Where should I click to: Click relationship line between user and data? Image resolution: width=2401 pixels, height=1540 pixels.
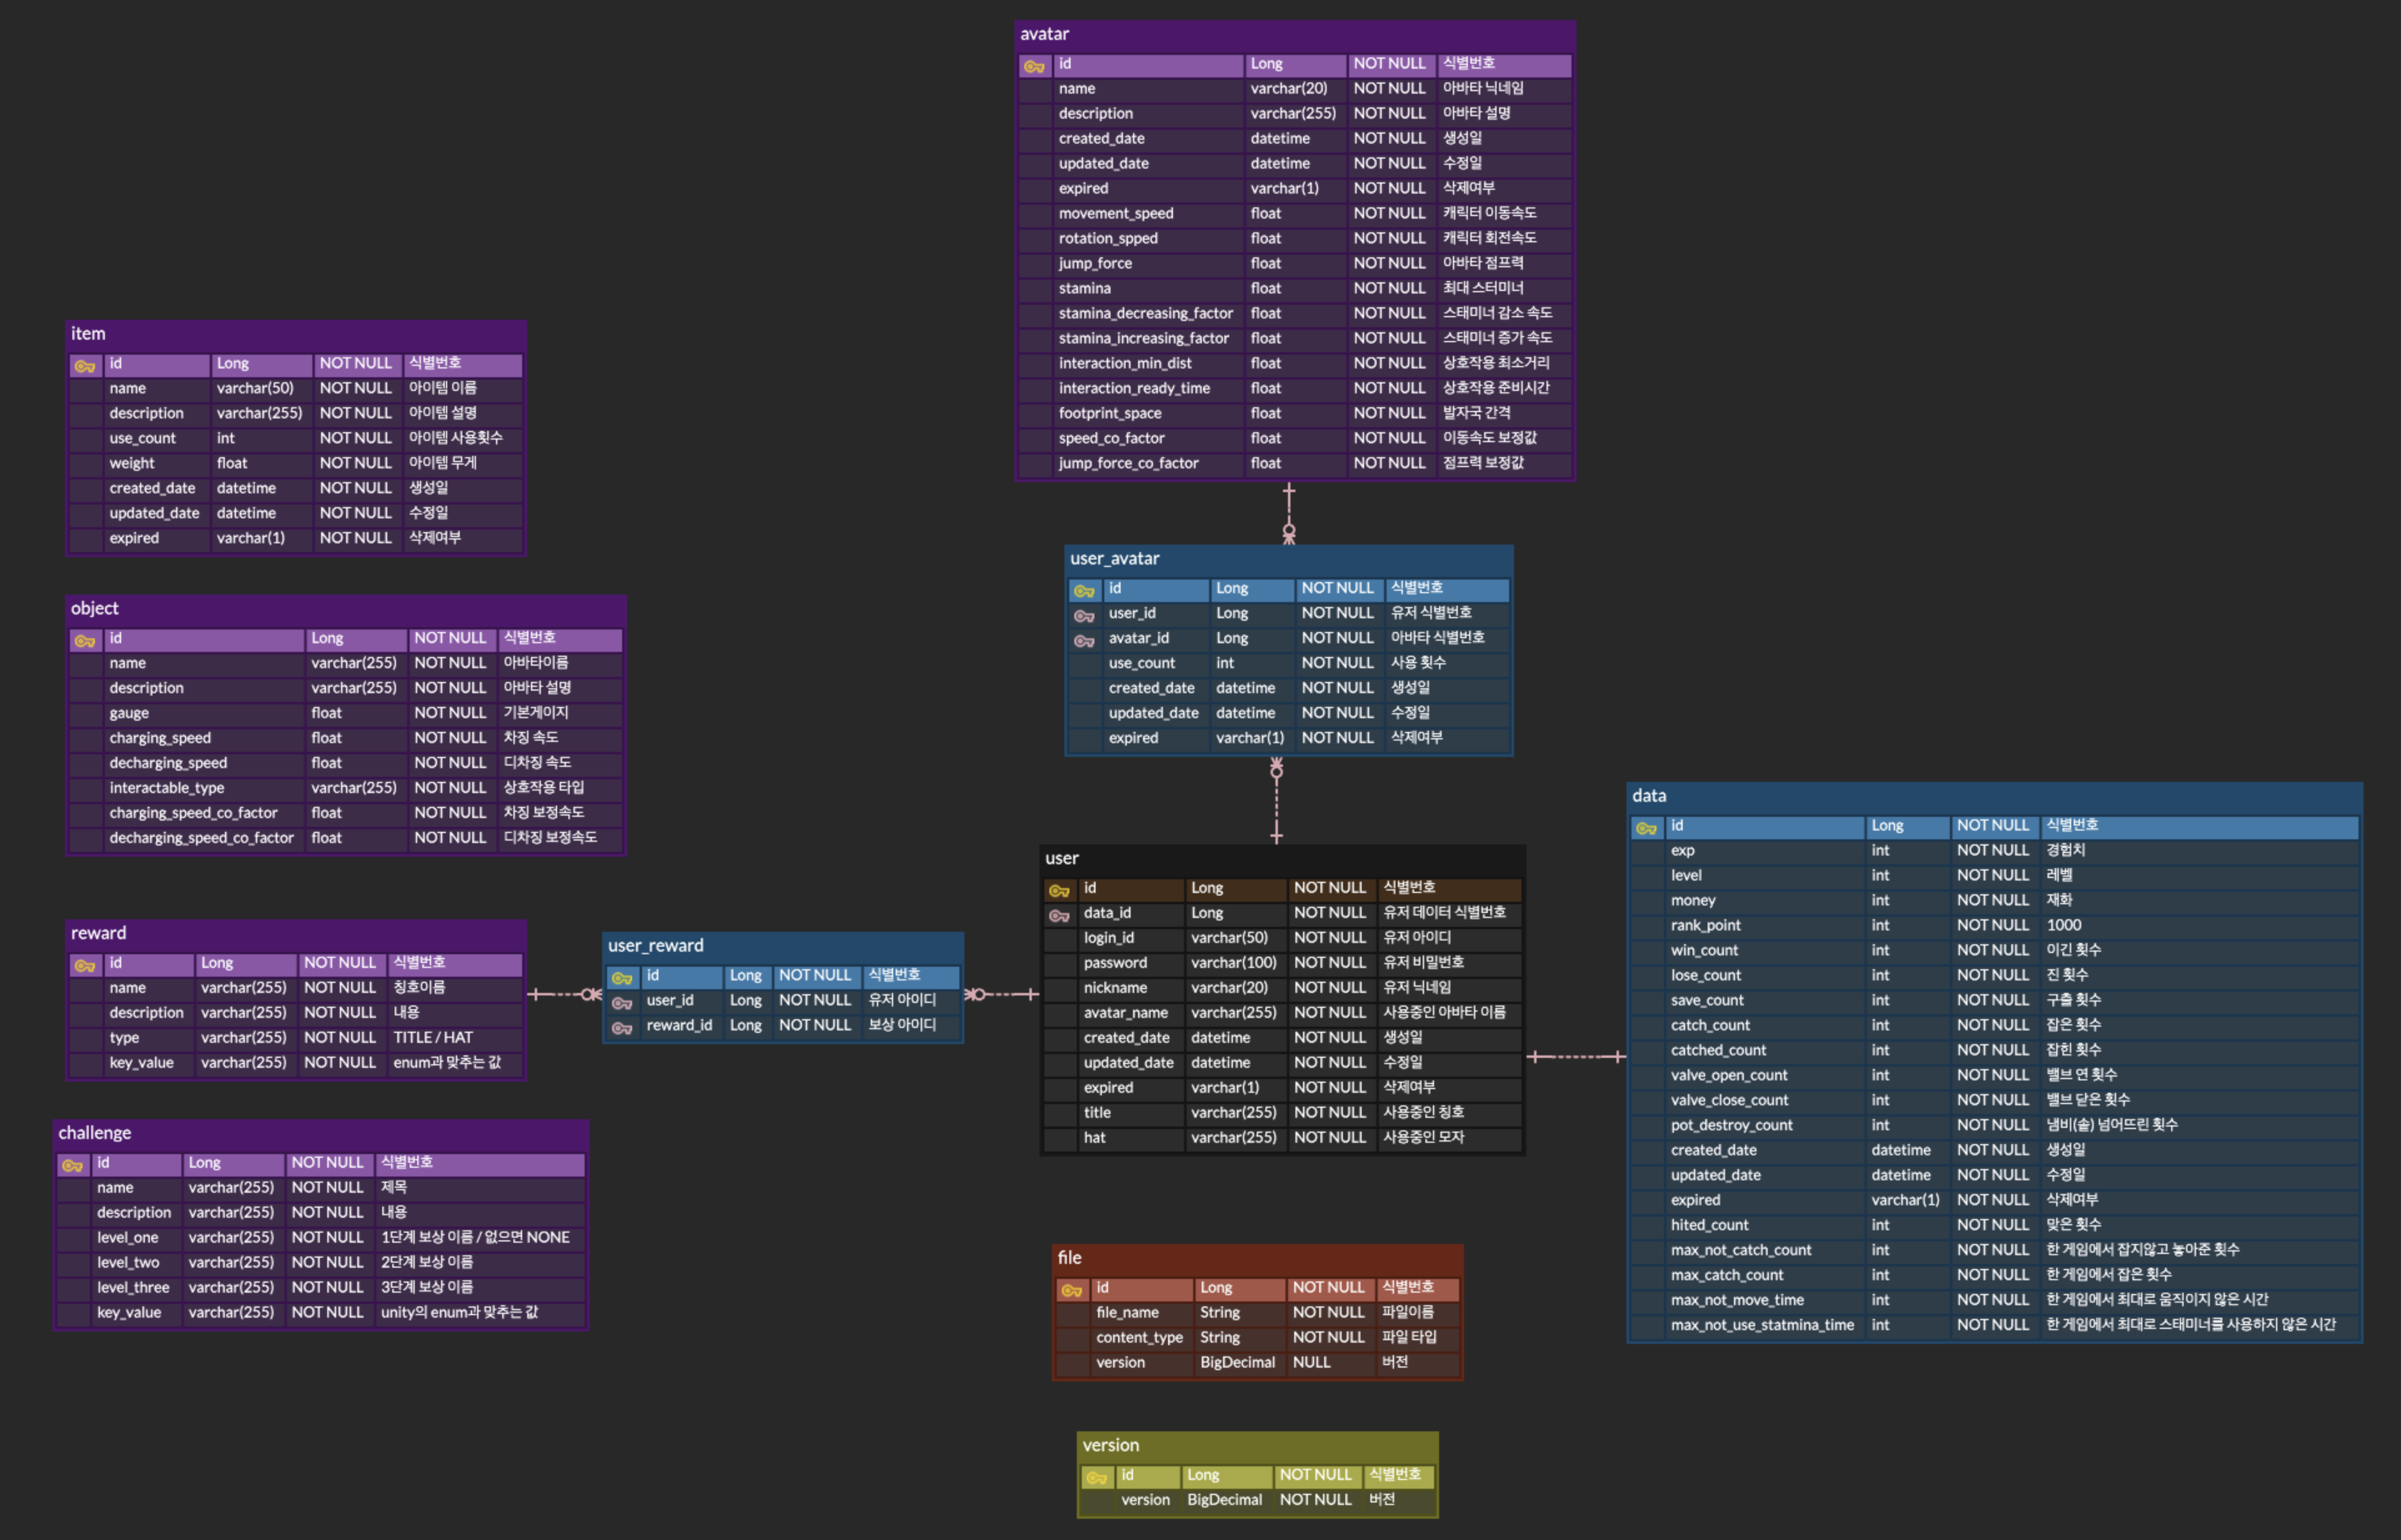point(1576,1056)
